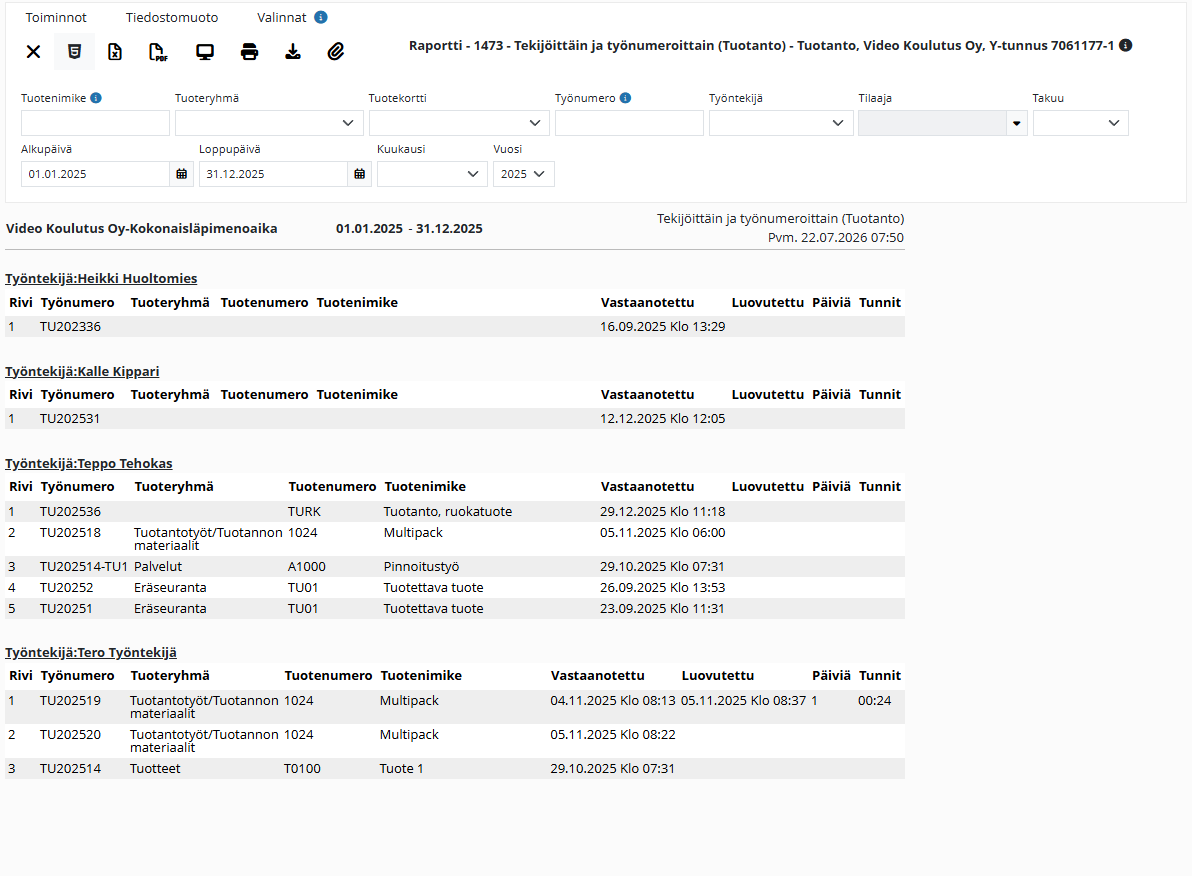Screen dimensions: 1192x876
Task: Expand the Tuoteryhmä dropdown
Action: (269, 123)
